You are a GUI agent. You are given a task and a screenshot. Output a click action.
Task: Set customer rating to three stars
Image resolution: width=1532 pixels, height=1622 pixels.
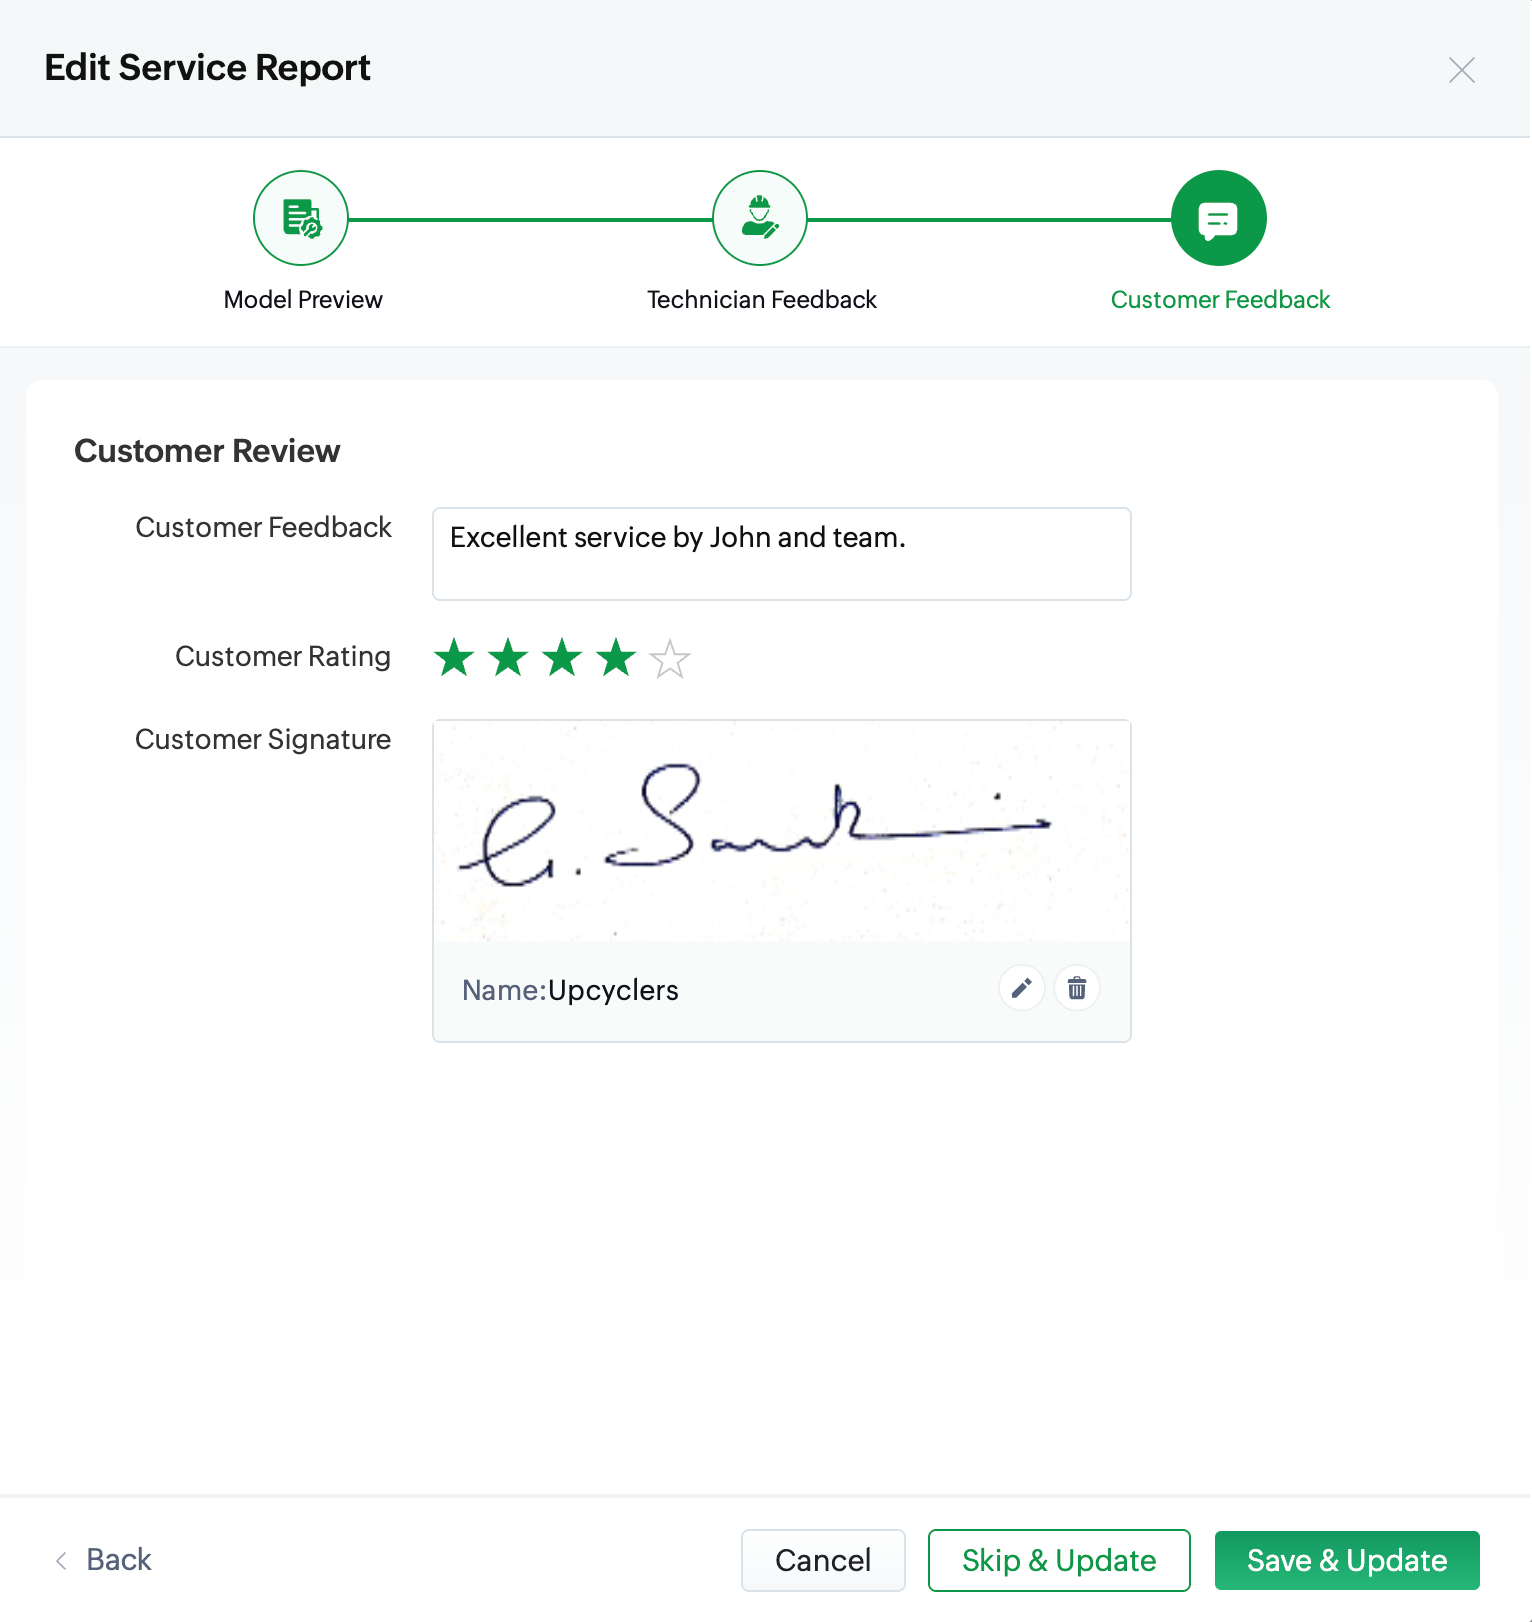(x=562, y=658)
